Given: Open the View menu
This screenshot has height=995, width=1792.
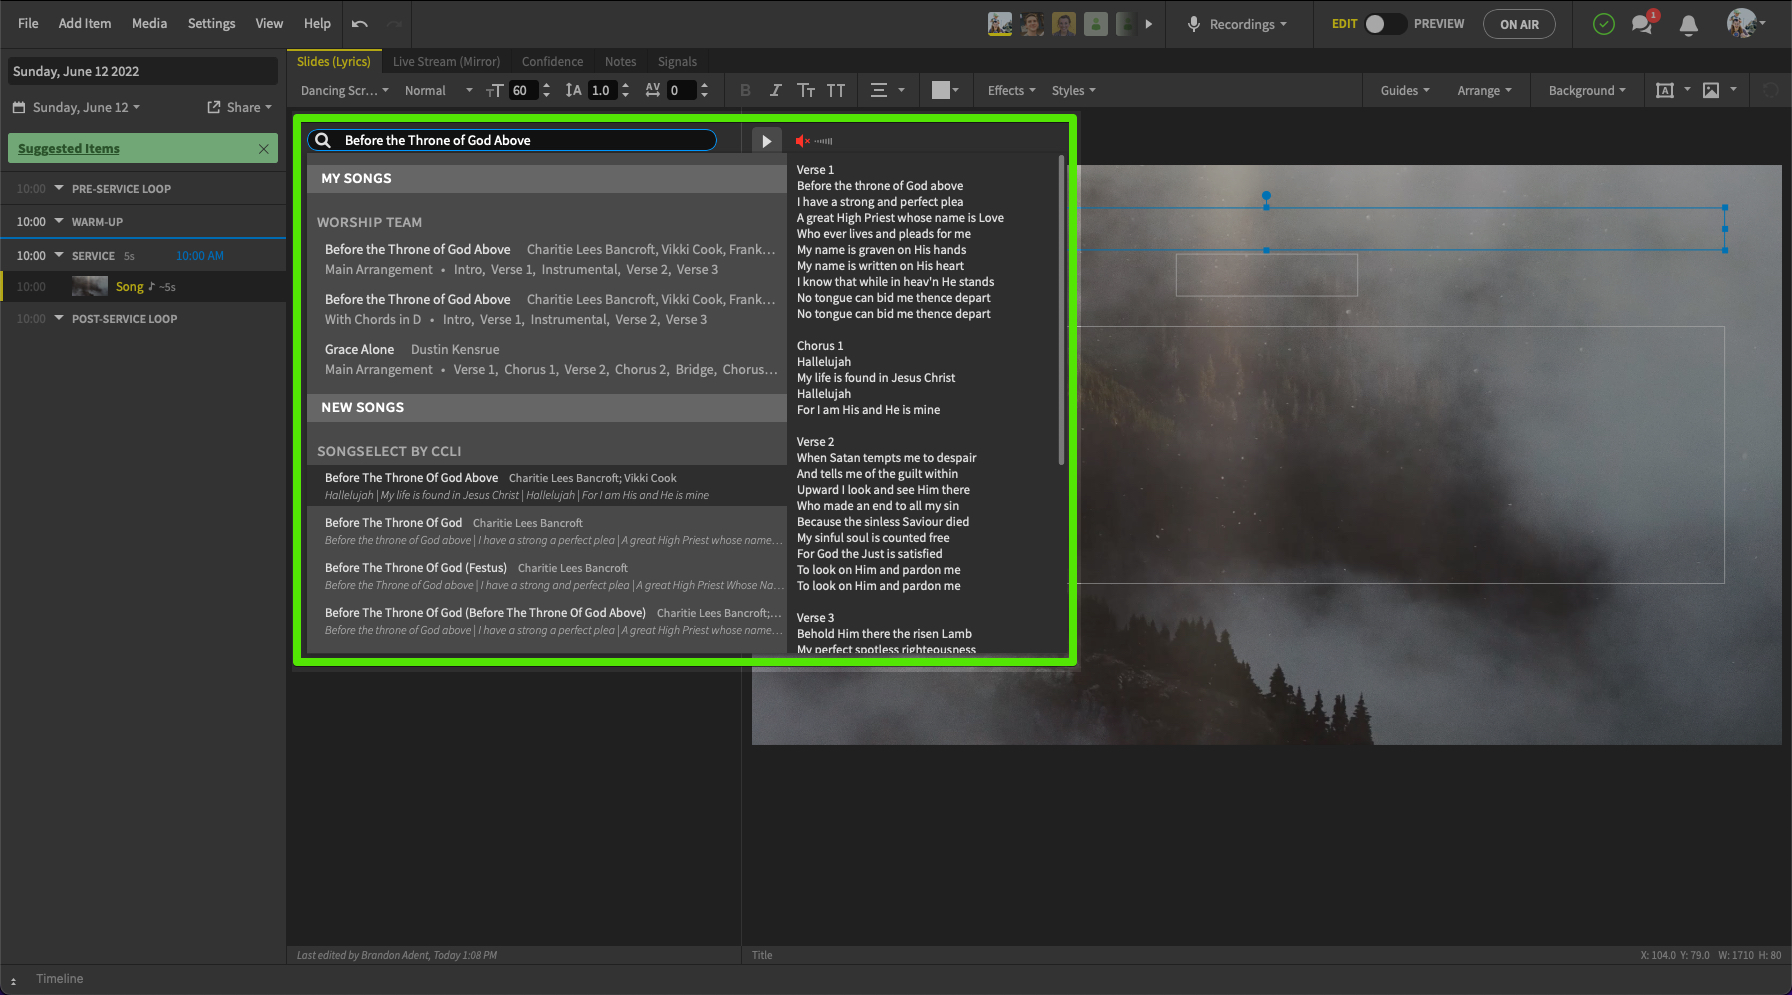Looking at the screenshot, I should point(269,23).
